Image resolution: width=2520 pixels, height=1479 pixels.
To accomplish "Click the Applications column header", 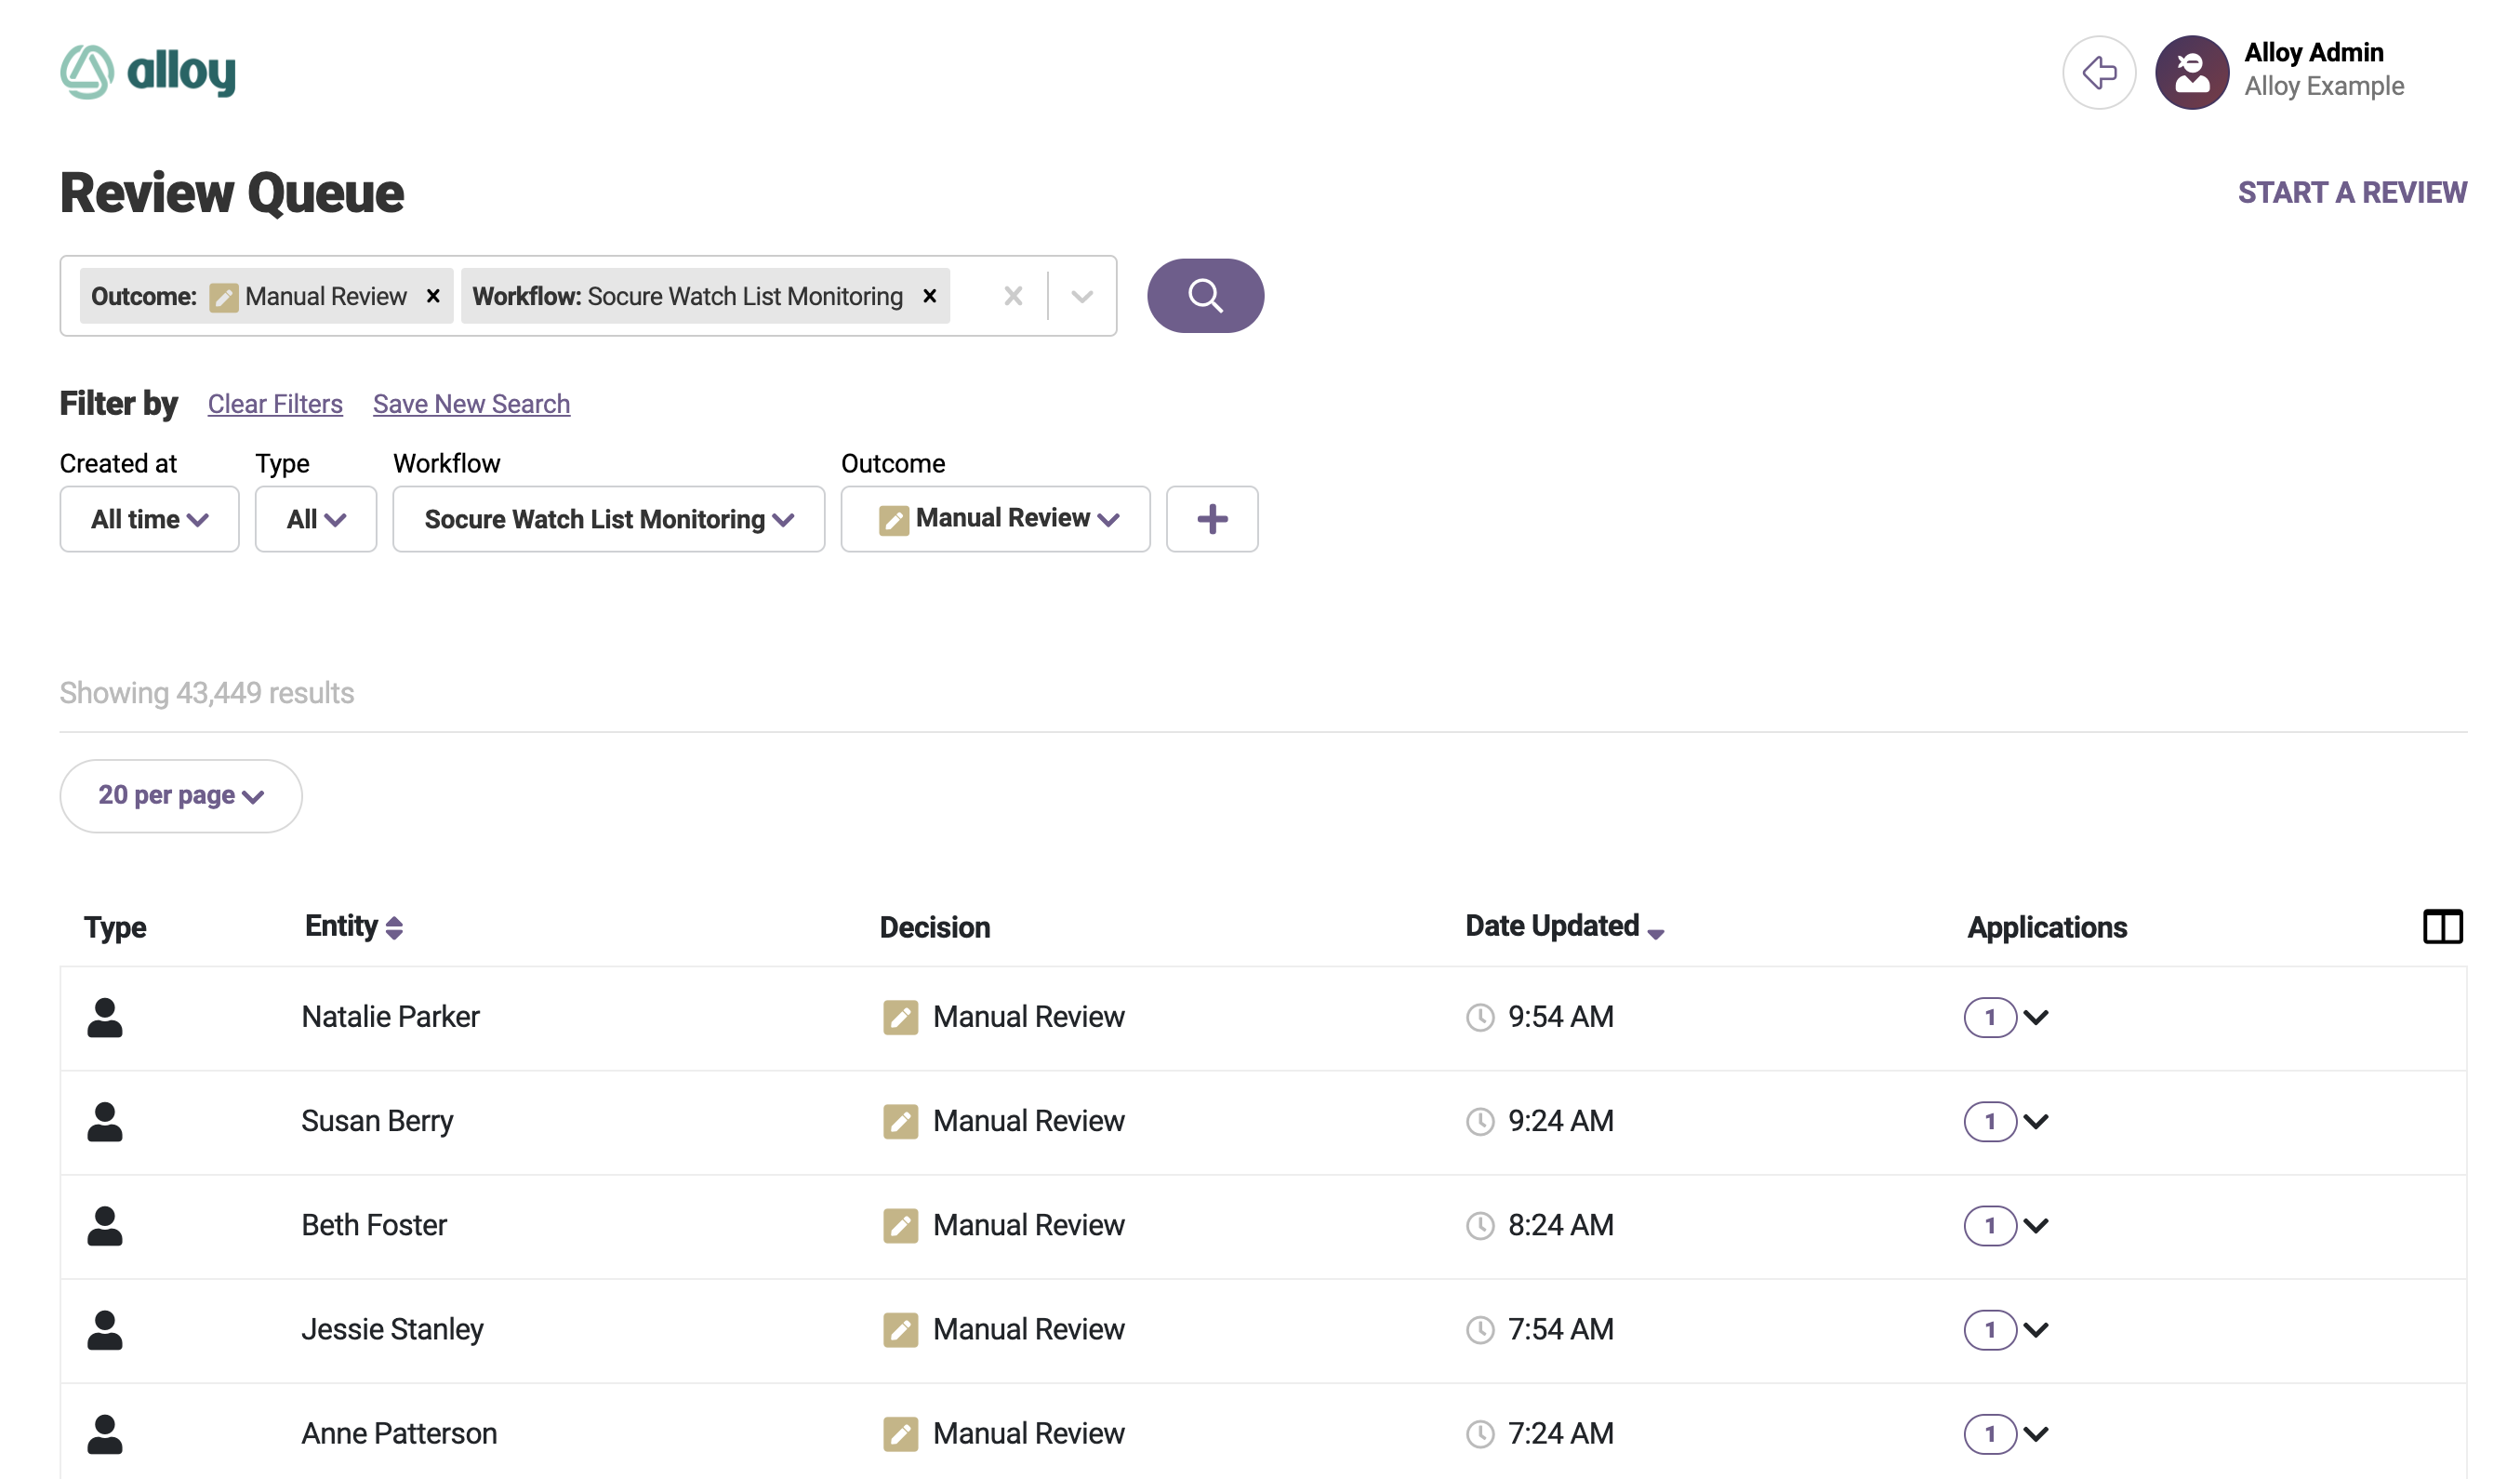I will (x=2047, y=927).
